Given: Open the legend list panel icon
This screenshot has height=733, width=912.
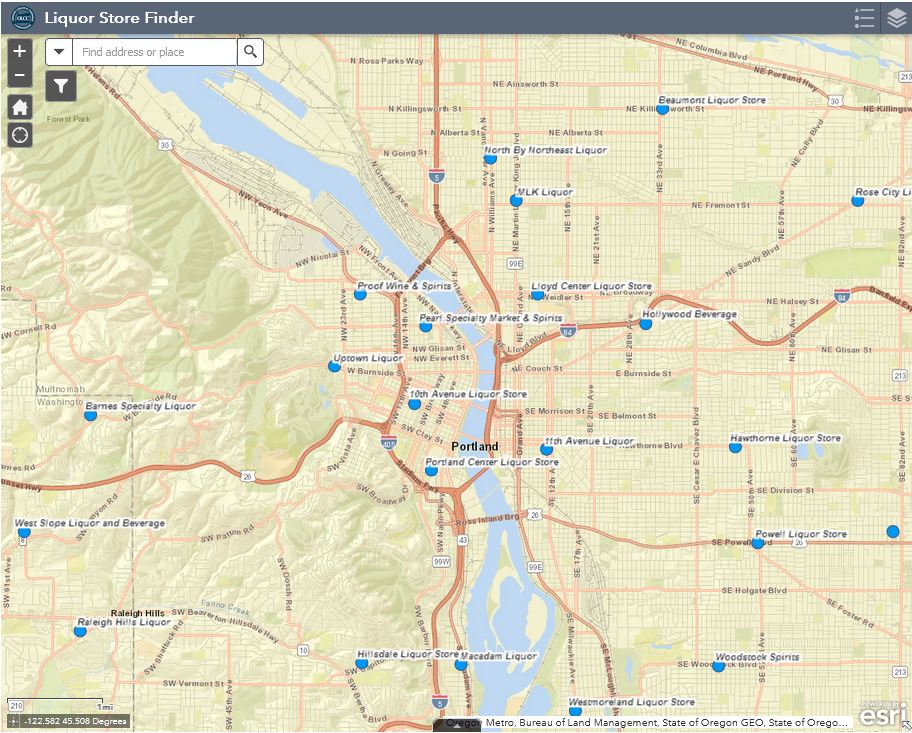Looking at the screenshot, I should coord(864,18).
